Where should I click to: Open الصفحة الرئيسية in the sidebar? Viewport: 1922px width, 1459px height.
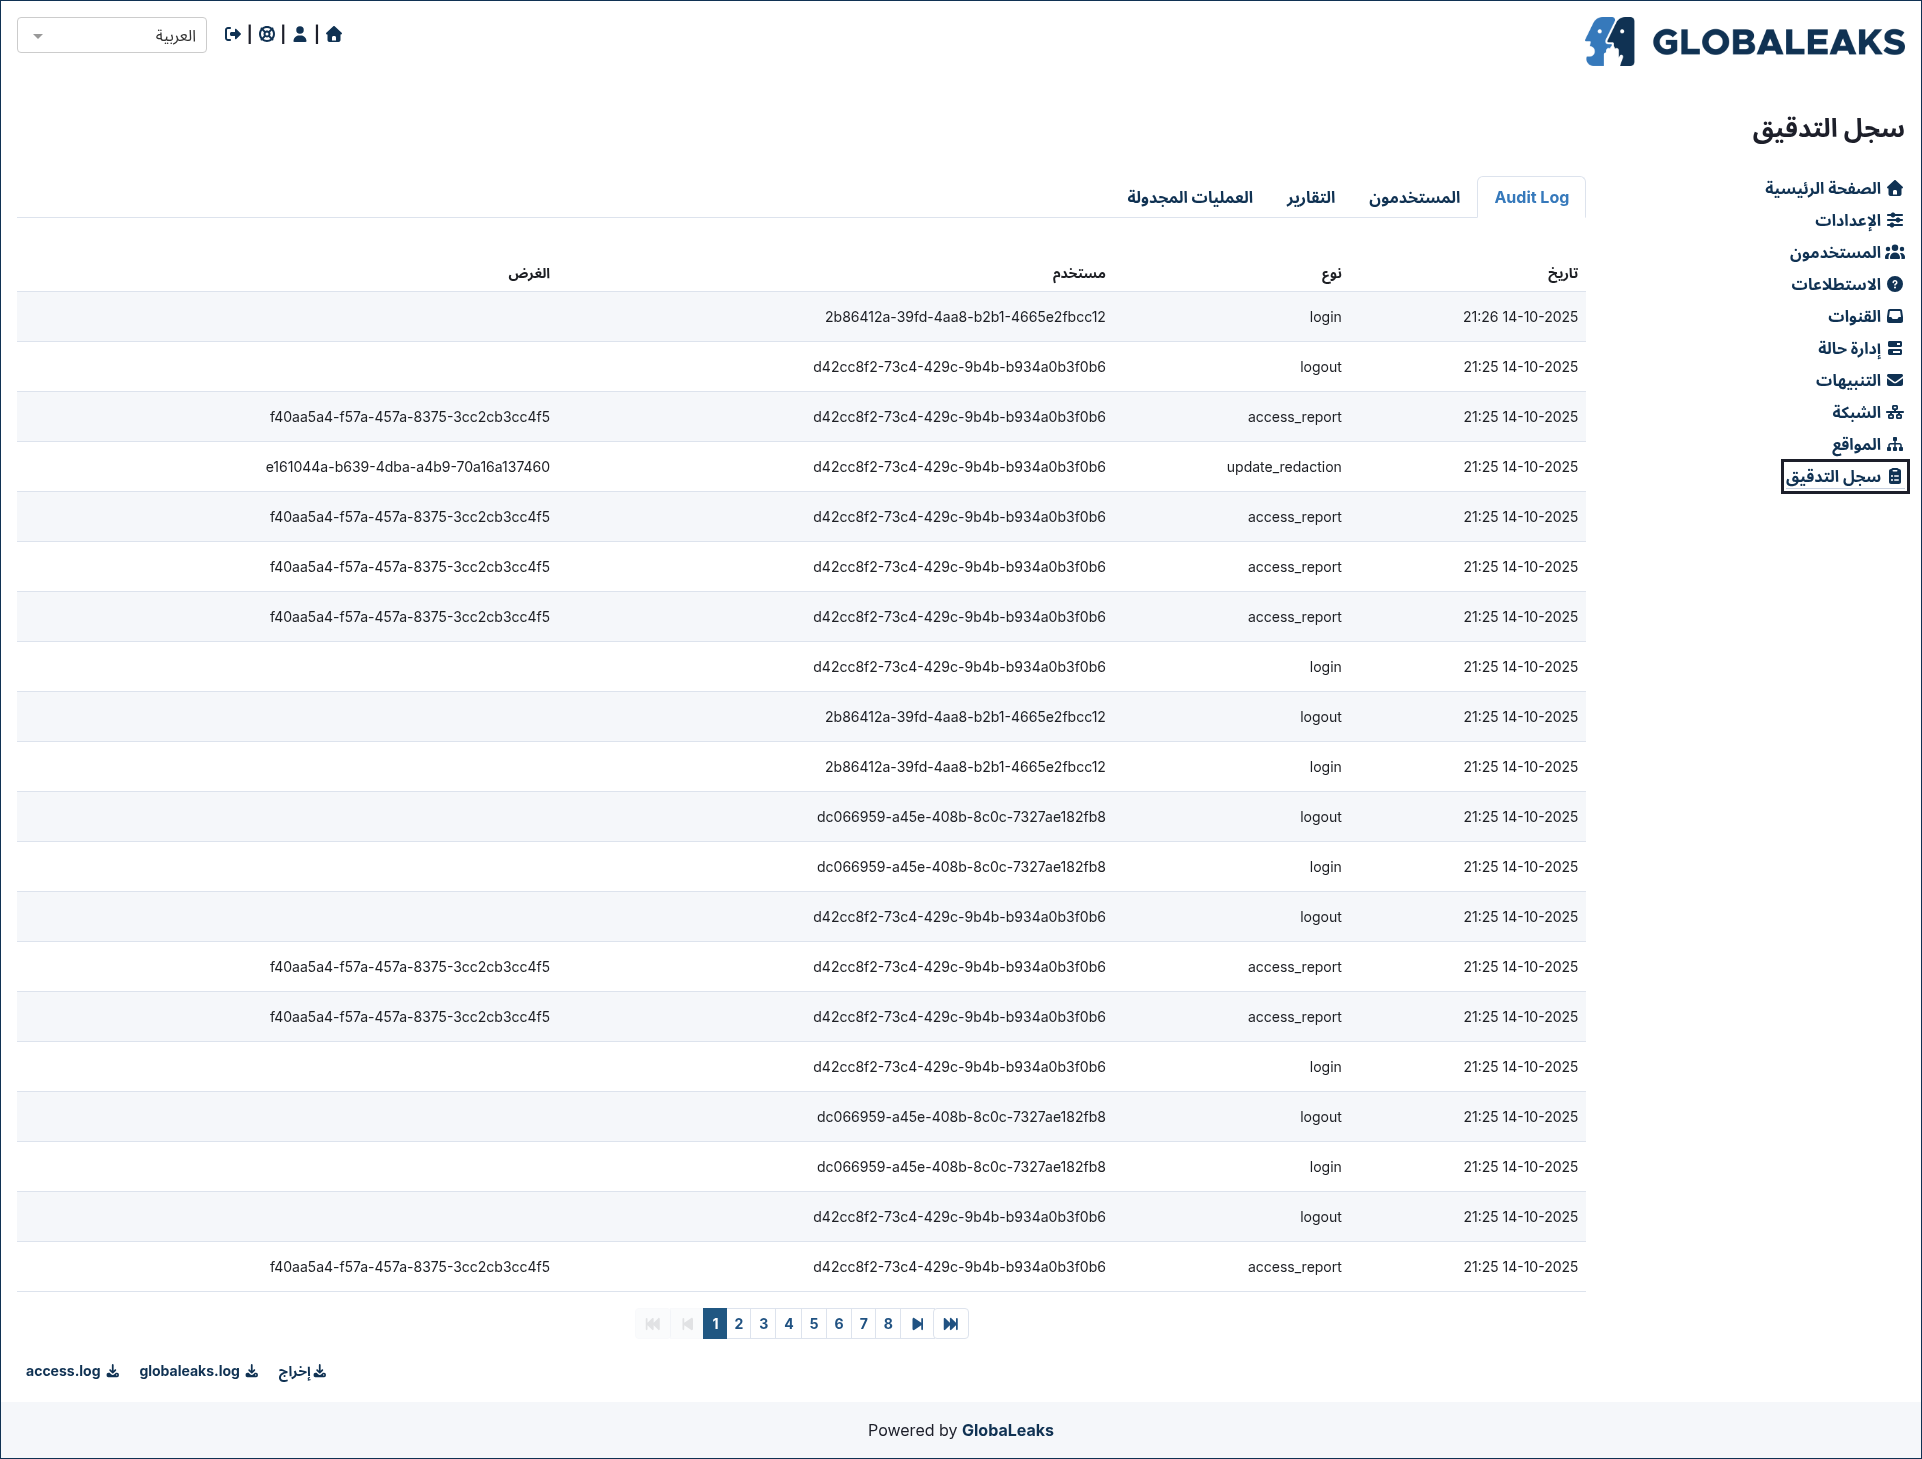pos(1834,188)
